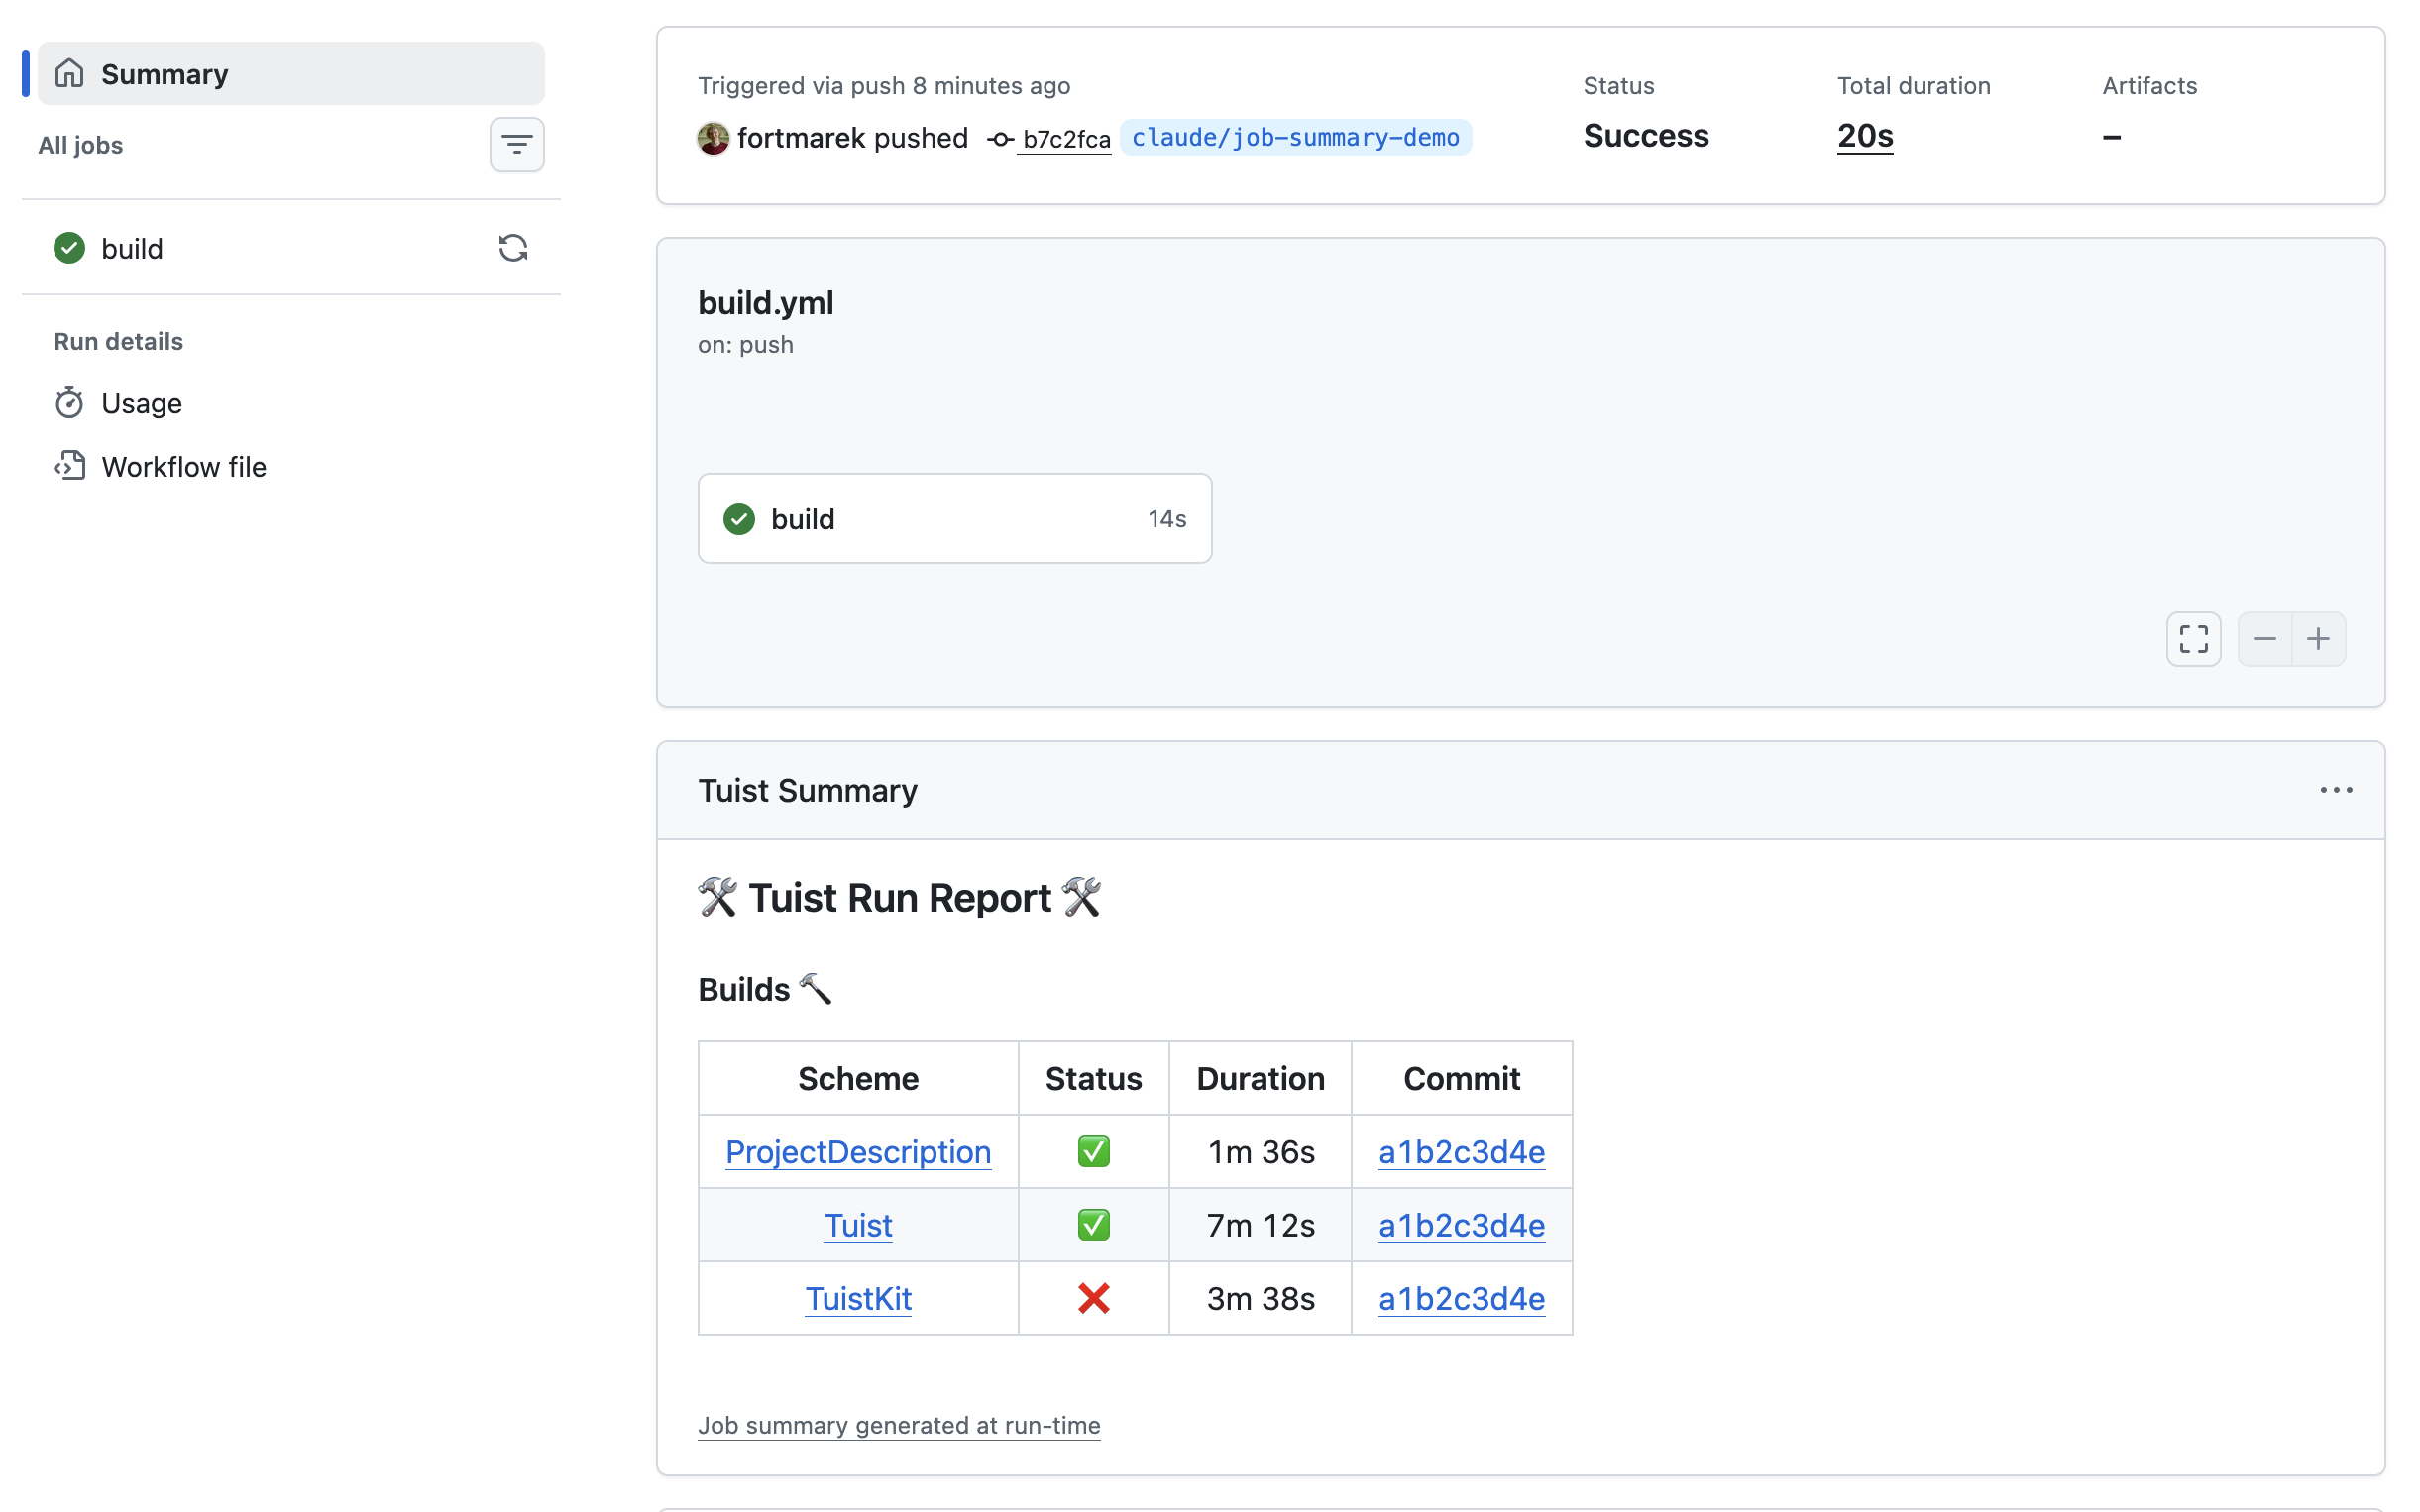The height and width of the screenshot is (1512, 2420).
Task: Open the Tuist scheme link
Action: coord(858,1225)
